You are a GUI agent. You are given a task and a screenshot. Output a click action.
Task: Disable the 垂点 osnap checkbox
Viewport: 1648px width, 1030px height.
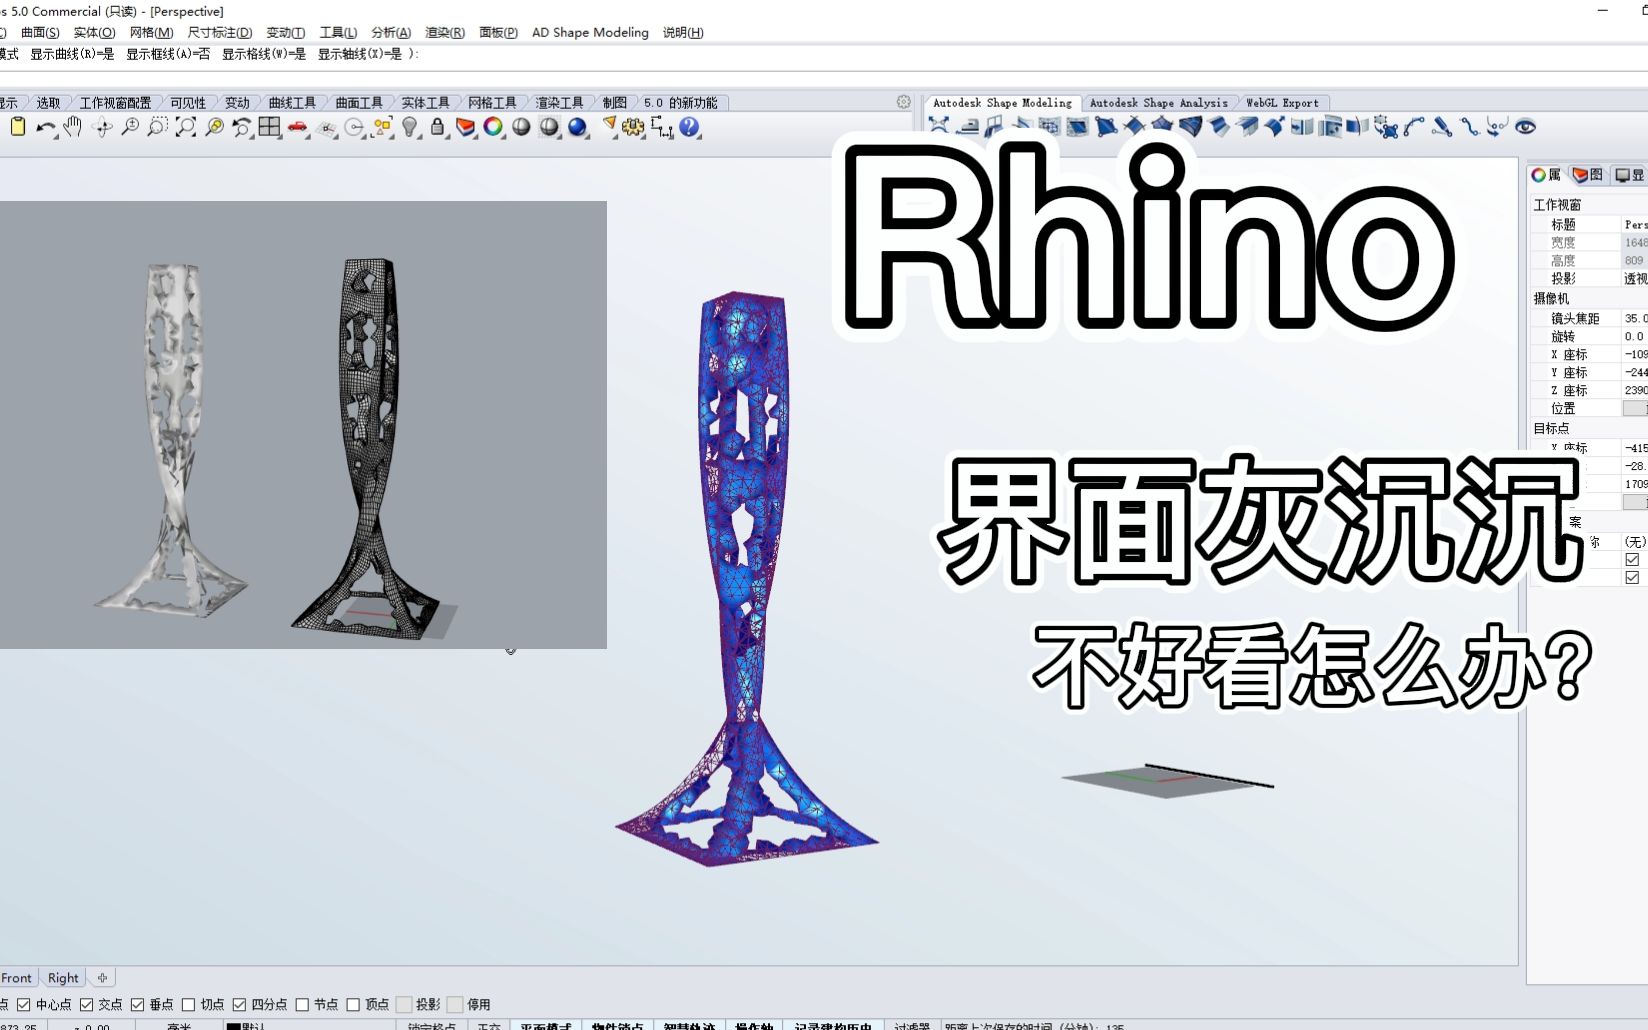pyautogui.click(x=137, y=1004)
